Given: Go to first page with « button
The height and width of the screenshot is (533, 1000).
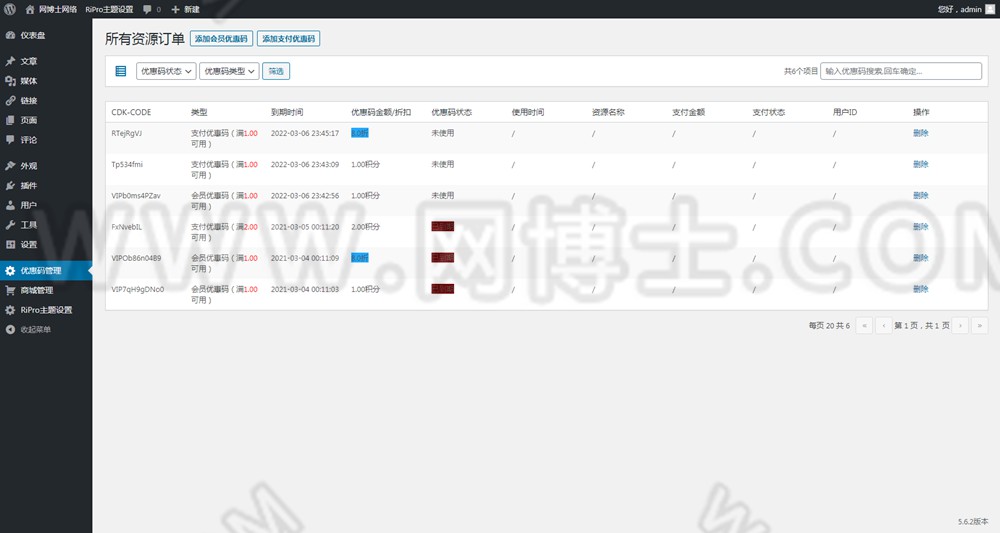Looking at the screenshot, I should pyautogui.click(x=864, y=326).
